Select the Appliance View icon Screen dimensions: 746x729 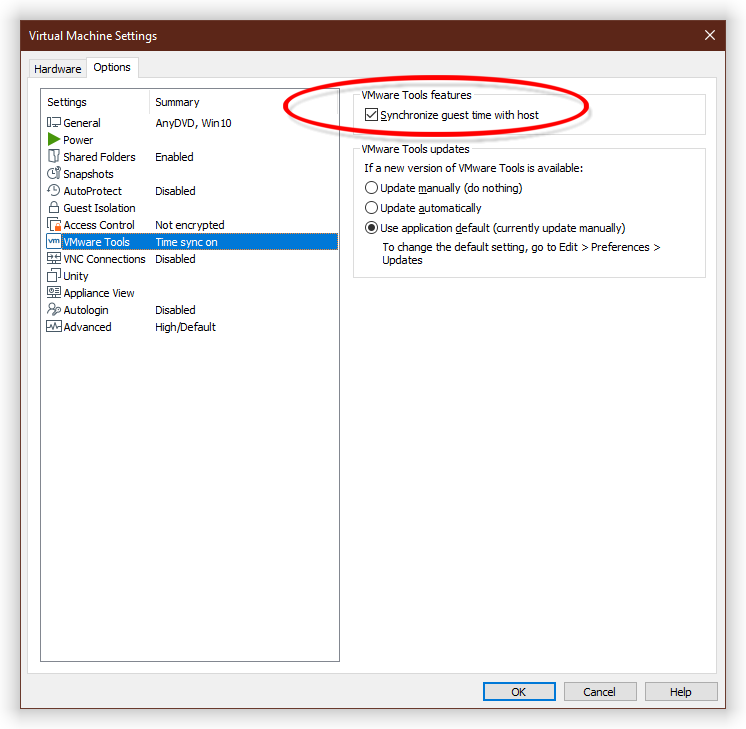coord(54,292)
